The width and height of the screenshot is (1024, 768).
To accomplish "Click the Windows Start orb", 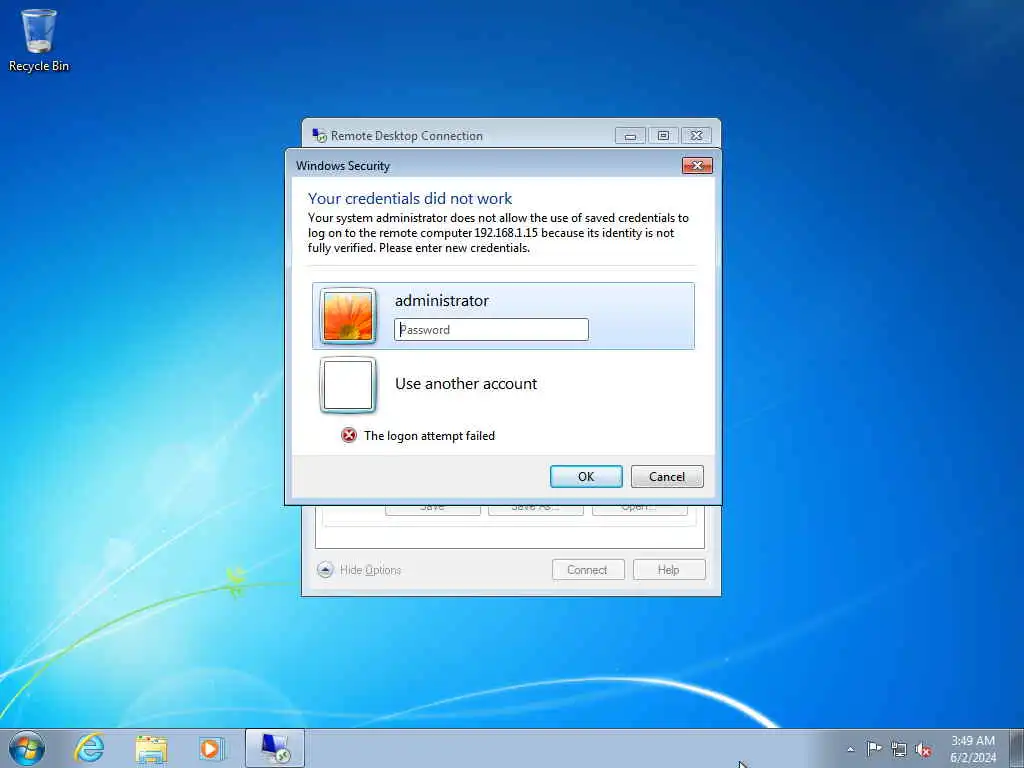I will coord(27,748).
